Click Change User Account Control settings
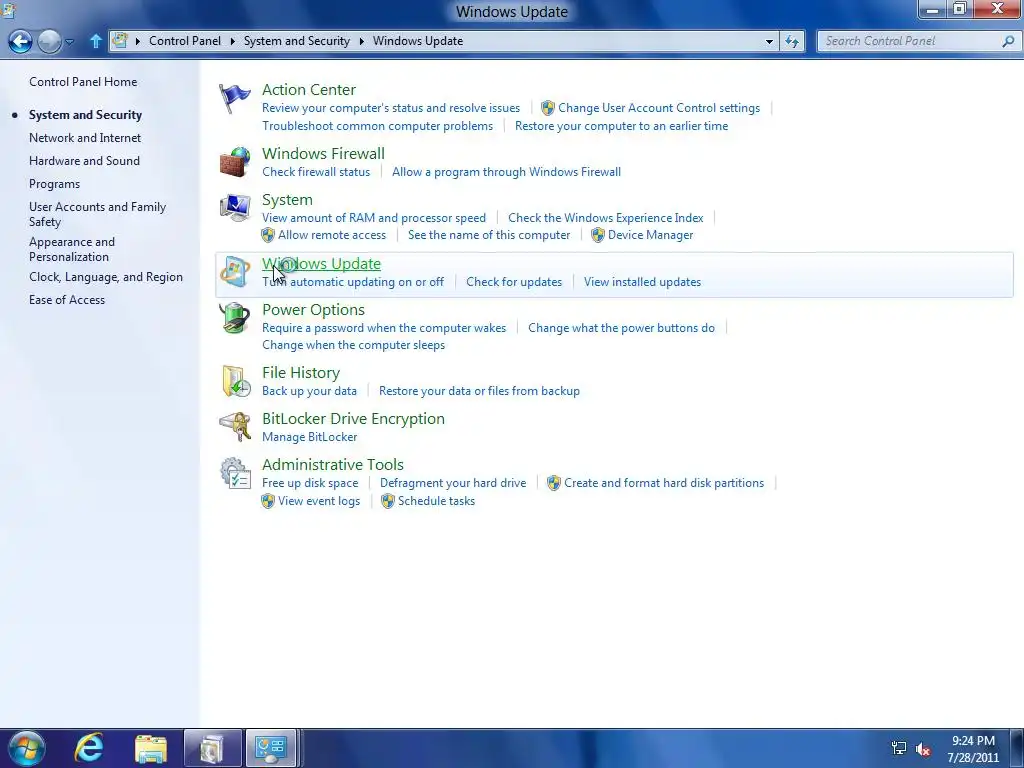Image resolution: width=1024 pixels, height=768 pixels. [659, 108]
